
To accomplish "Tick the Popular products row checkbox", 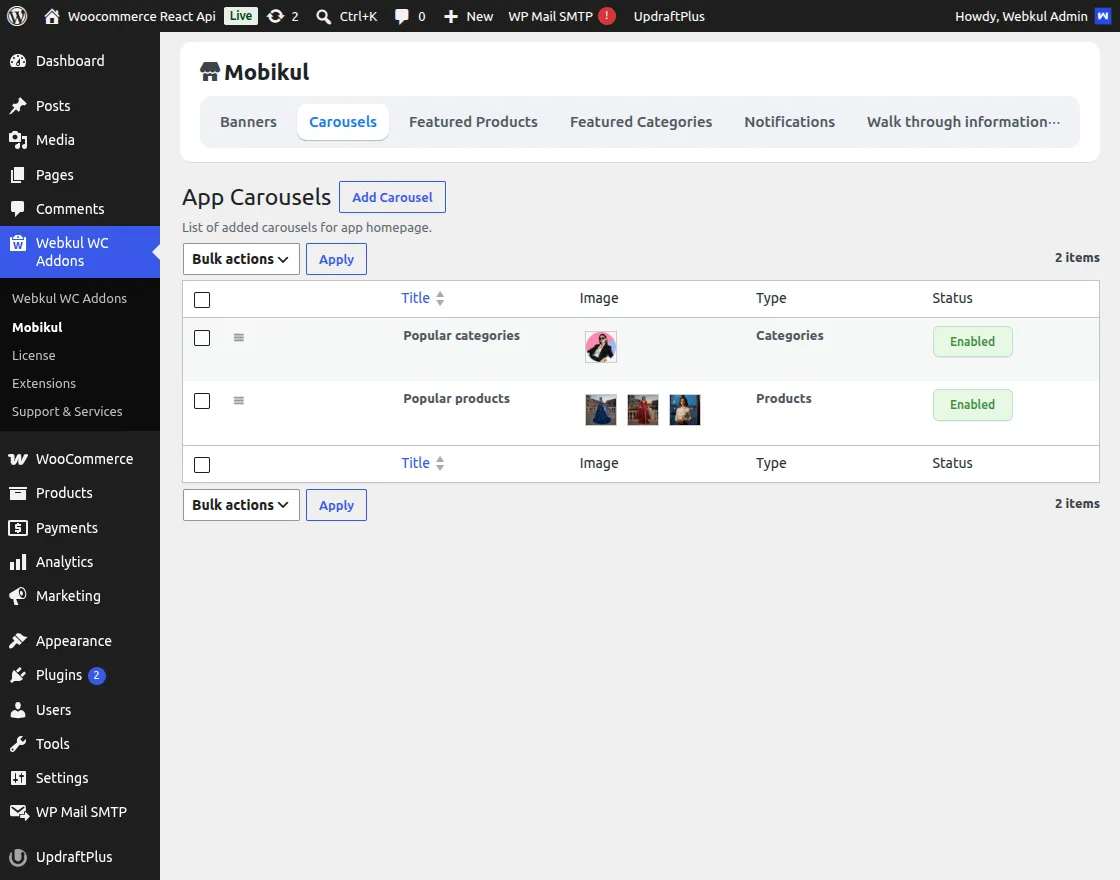I will (x=202, y=401).
